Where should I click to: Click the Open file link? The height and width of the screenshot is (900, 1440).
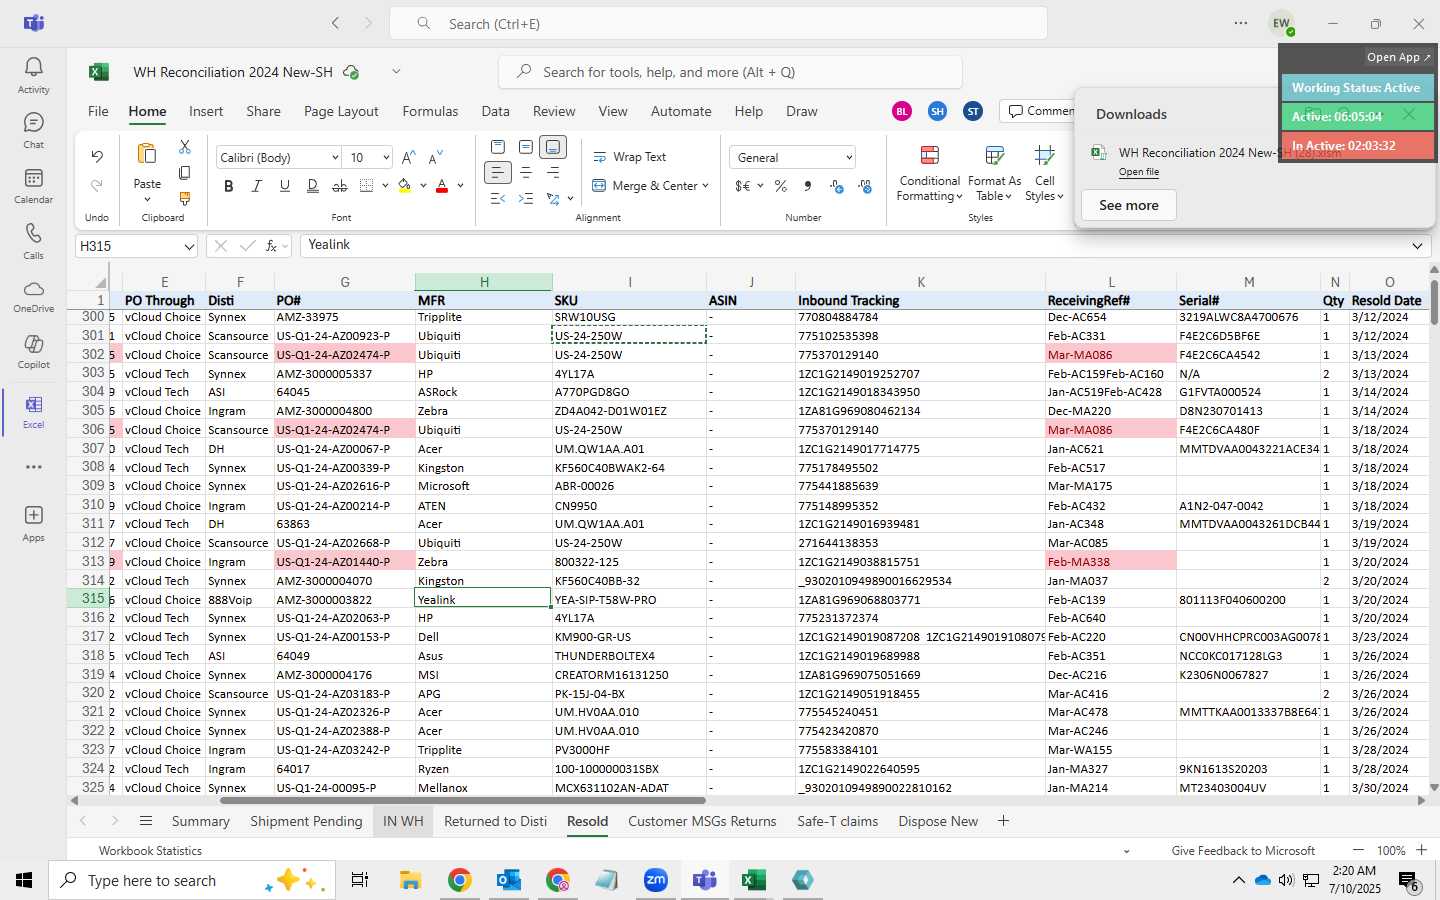[x=1139, y=172]
